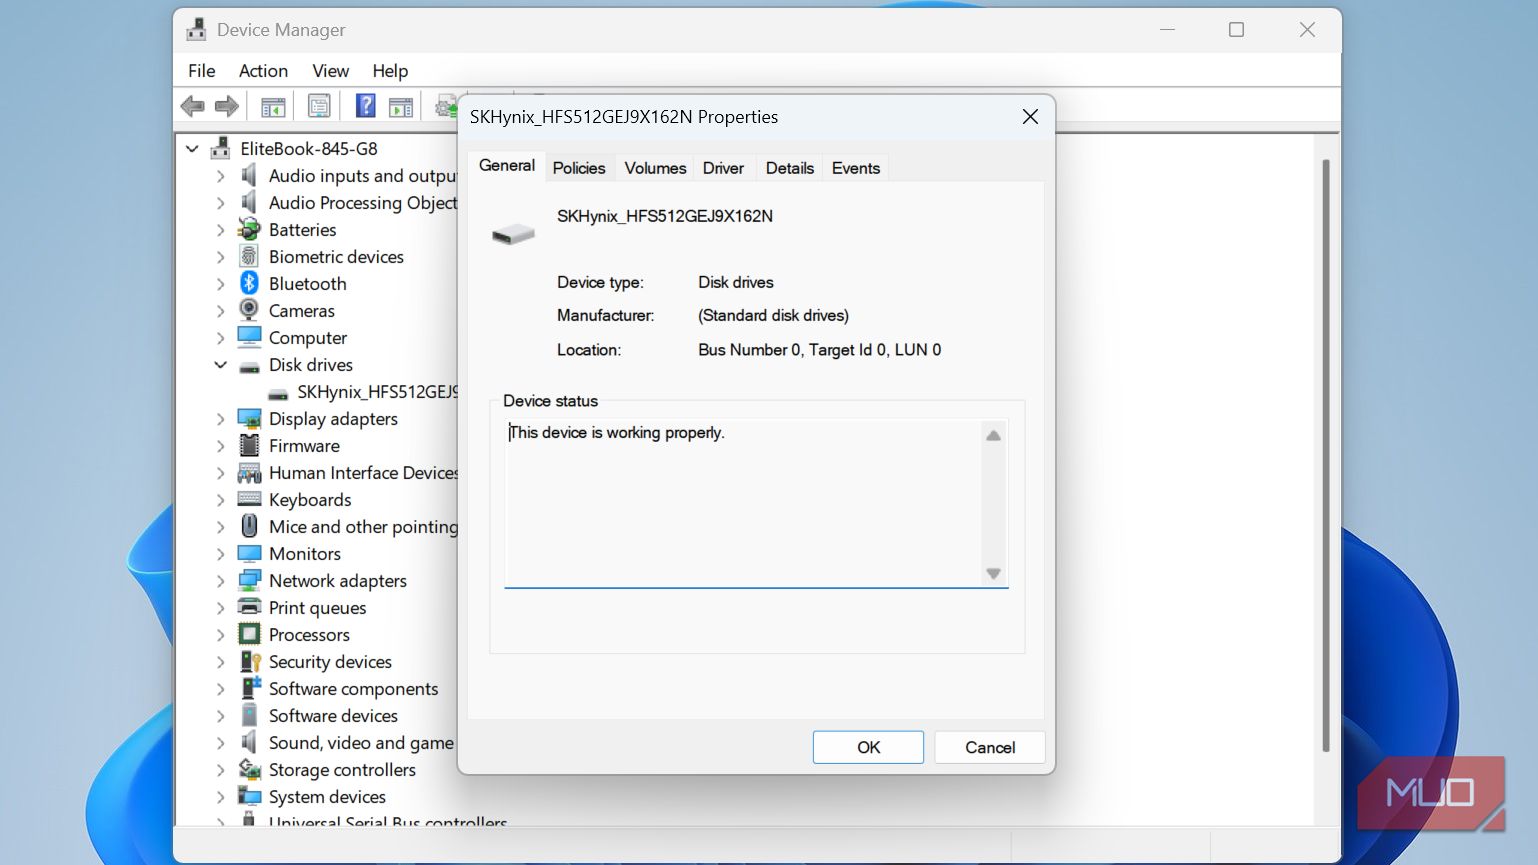Click the Mice and other pointing devices icon
The height and width of the screenshot is (865, 1538).
click(x=249, y=526)
